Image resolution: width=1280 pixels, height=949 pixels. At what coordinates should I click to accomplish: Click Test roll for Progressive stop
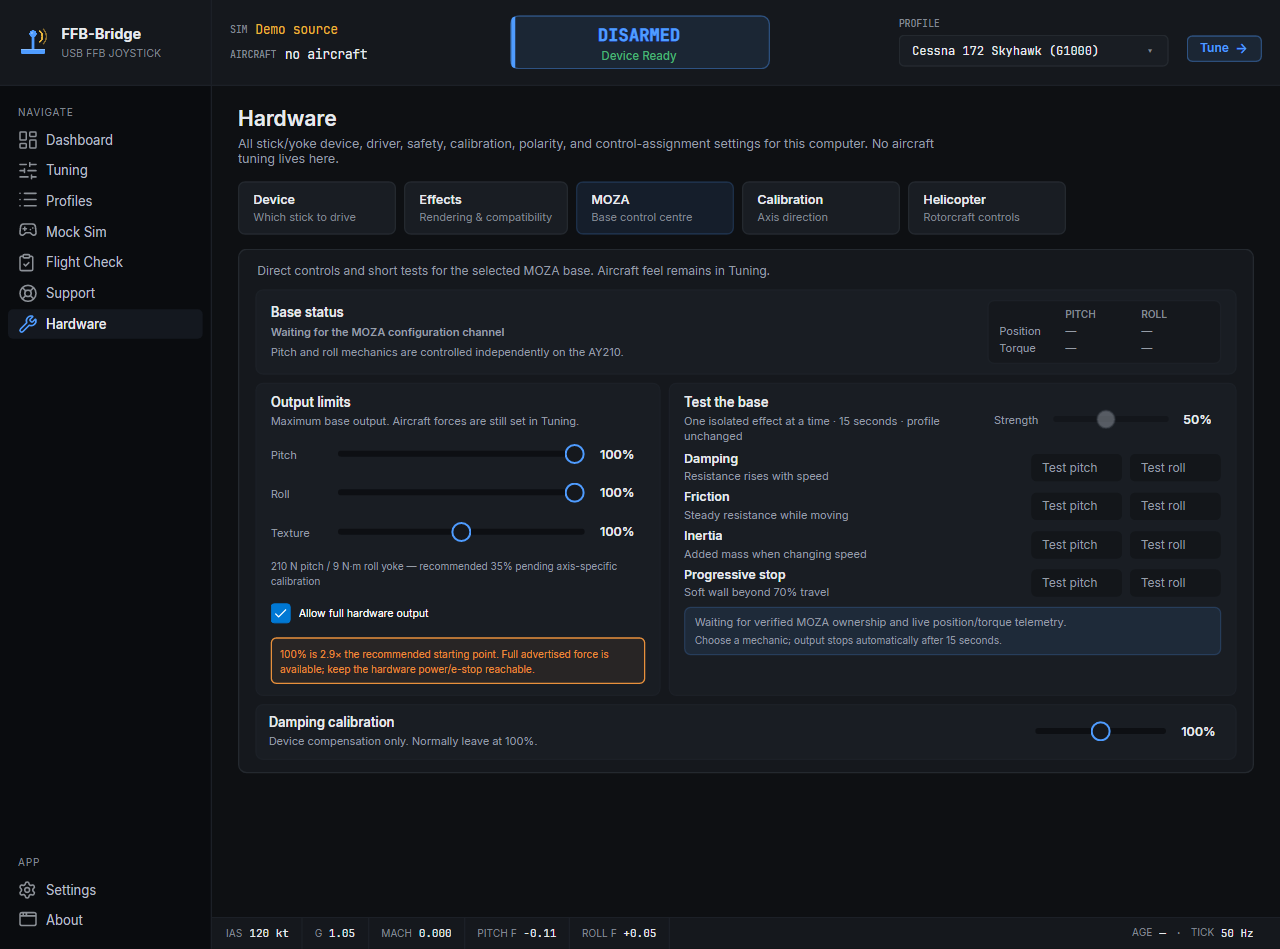pyautogui.click(x=1175, y=583)
